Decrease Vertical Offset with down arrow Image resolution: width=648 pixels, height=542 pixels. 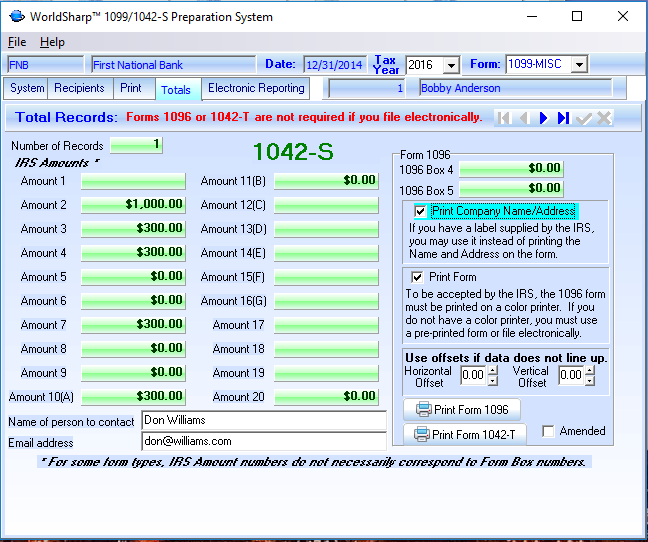point(590,381)
